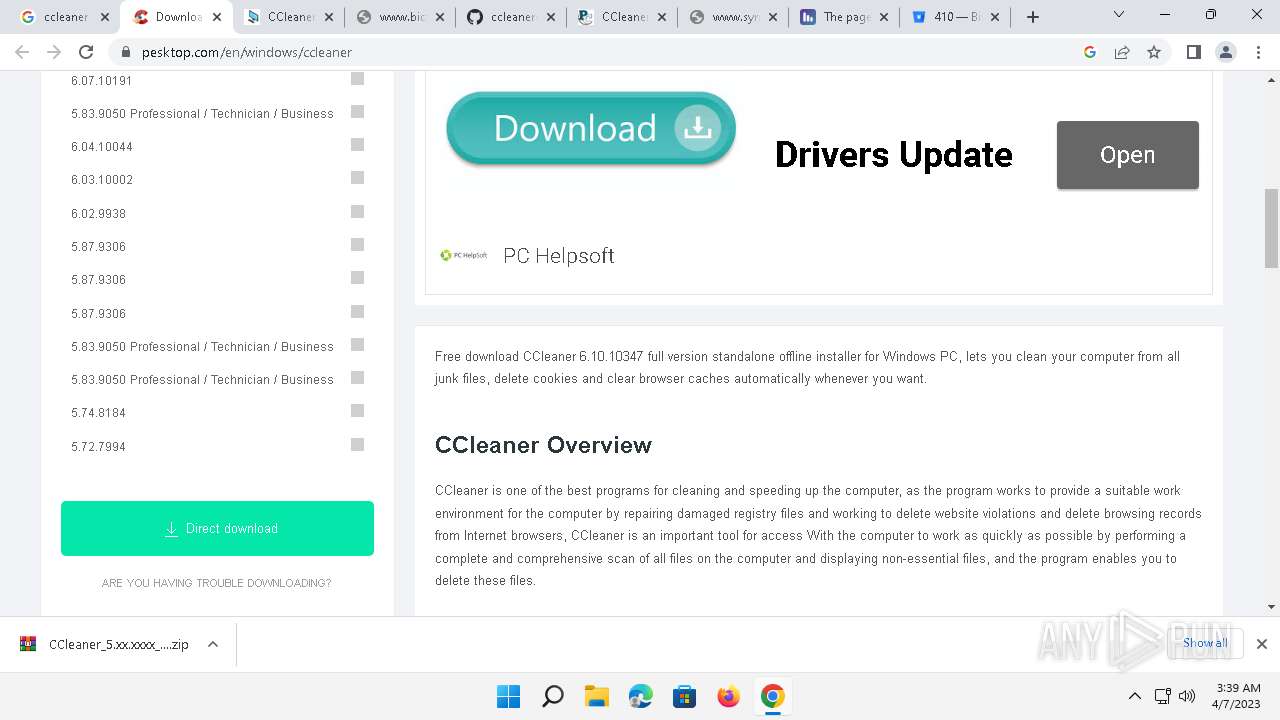The width and height of the screenshot is (1280, 720).
Task: Show all downloads
Action: point(1205,643)
